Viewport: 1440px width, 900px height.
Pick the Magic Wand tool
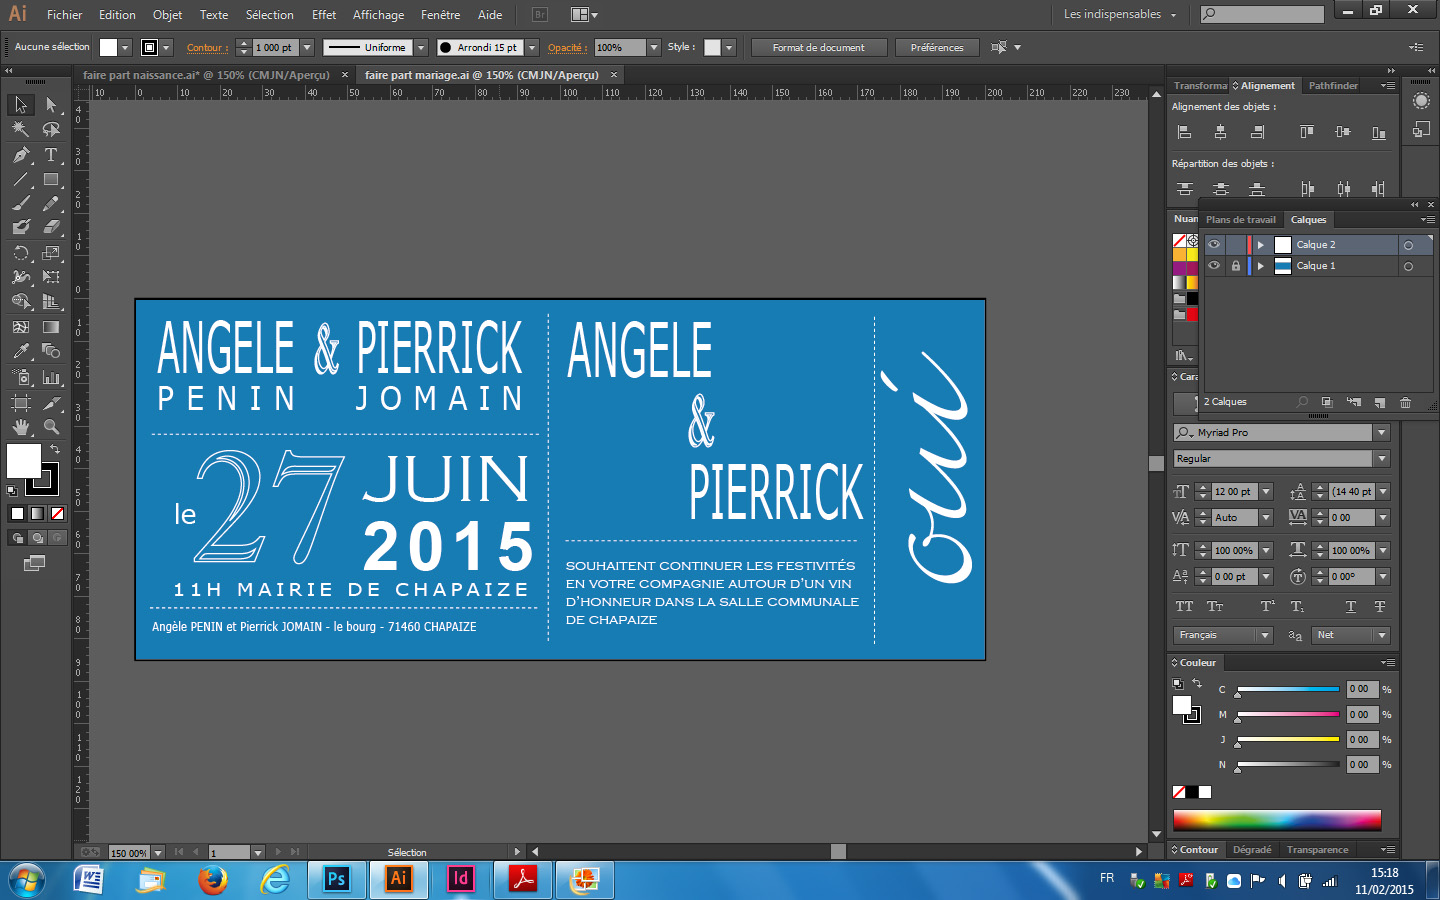click(x=20, y=129)
